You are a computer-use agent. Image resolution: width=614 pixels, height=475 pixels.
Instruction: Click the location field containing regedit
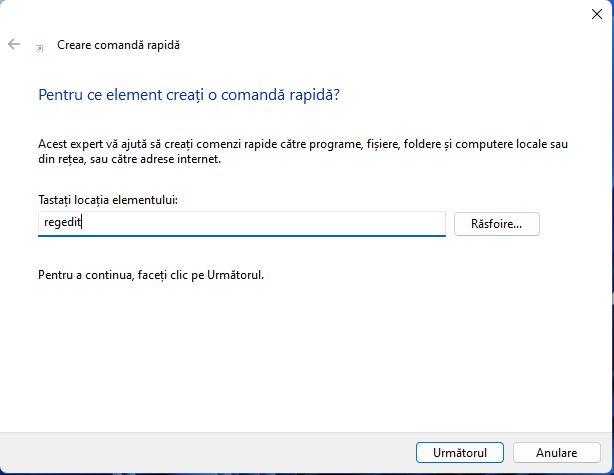point(242,224)
